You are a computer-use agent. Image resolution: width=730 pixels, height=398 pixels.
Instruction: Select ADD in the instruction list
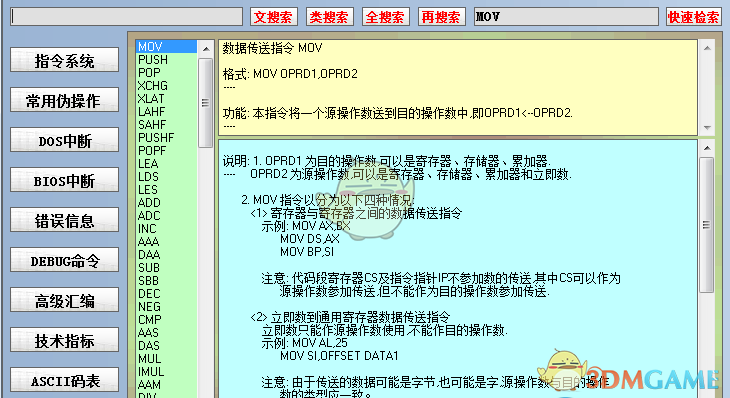(166, 203)
